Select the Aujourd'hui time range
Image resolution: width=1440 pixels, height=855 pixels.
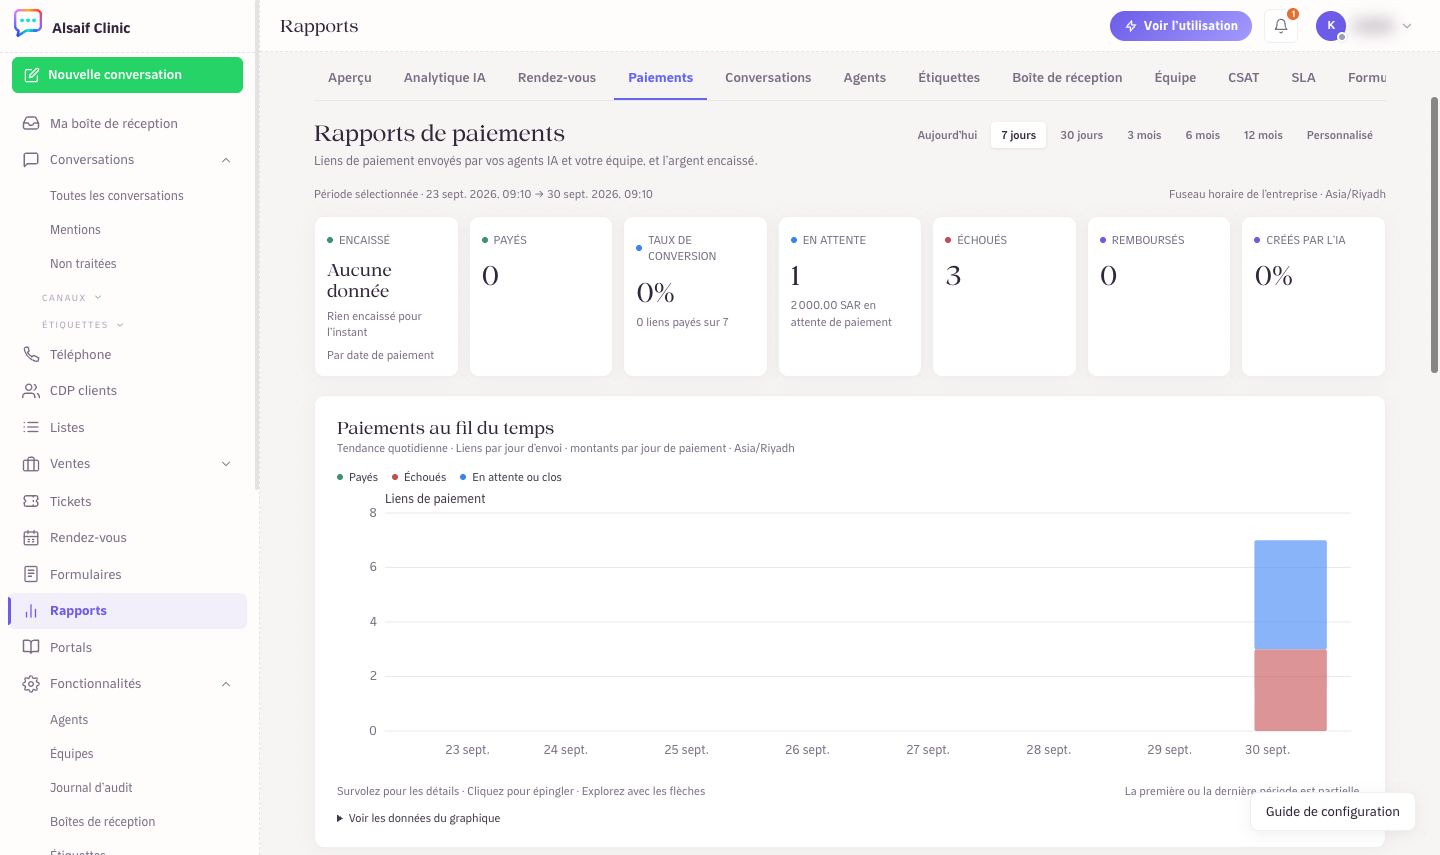(947, 135)
